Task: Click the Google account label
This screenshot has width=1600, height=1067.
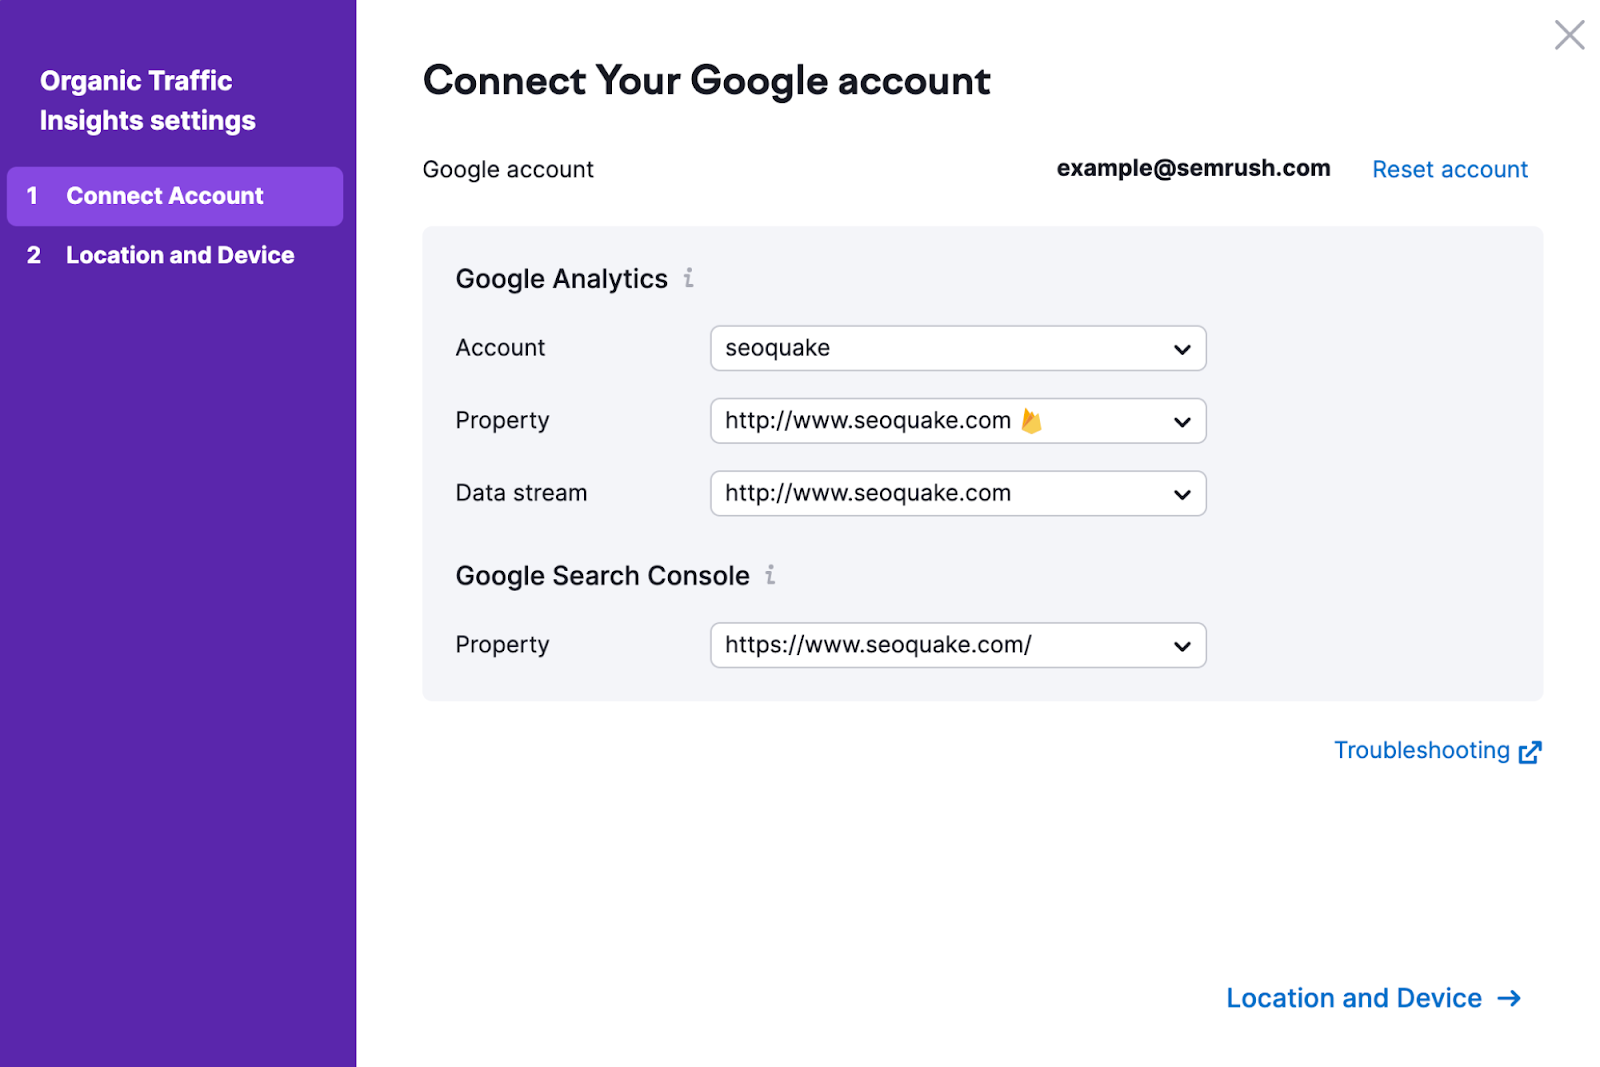Action: [508, 169]
